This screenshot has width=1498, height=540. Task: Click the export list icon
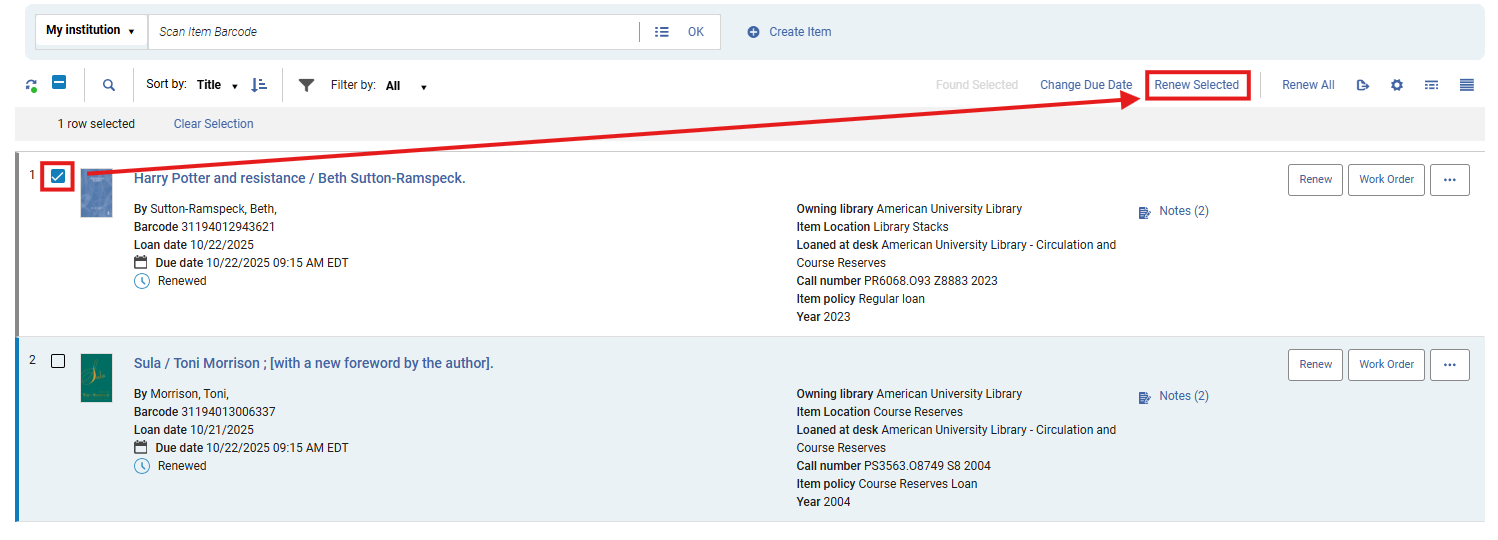pos(1362,85)
